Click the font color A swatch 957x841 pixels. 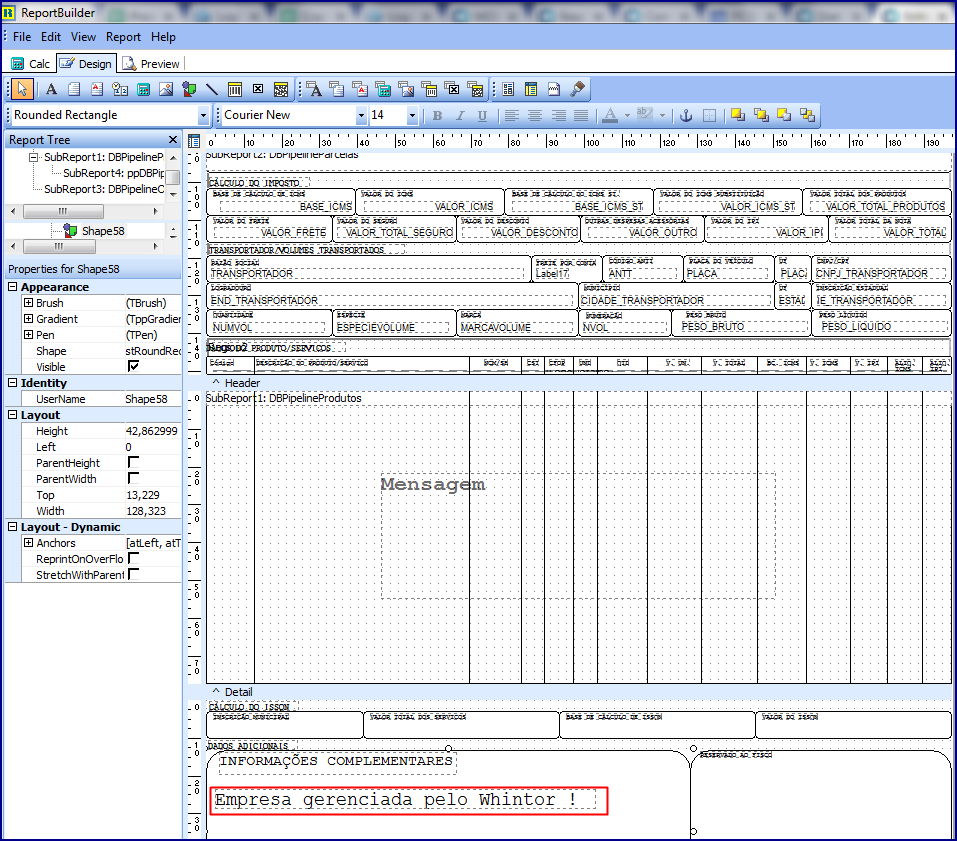click(610, 115)
